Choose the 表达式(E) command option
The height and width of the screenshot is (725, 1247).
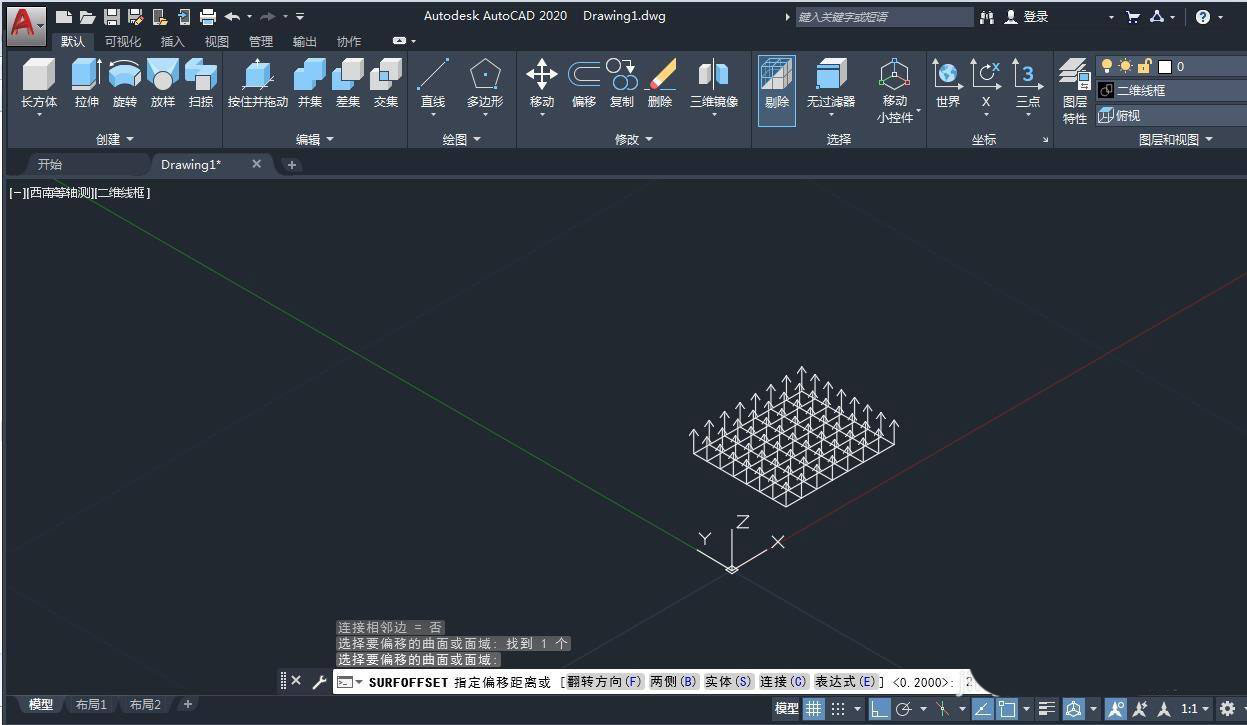click(845, 681)
